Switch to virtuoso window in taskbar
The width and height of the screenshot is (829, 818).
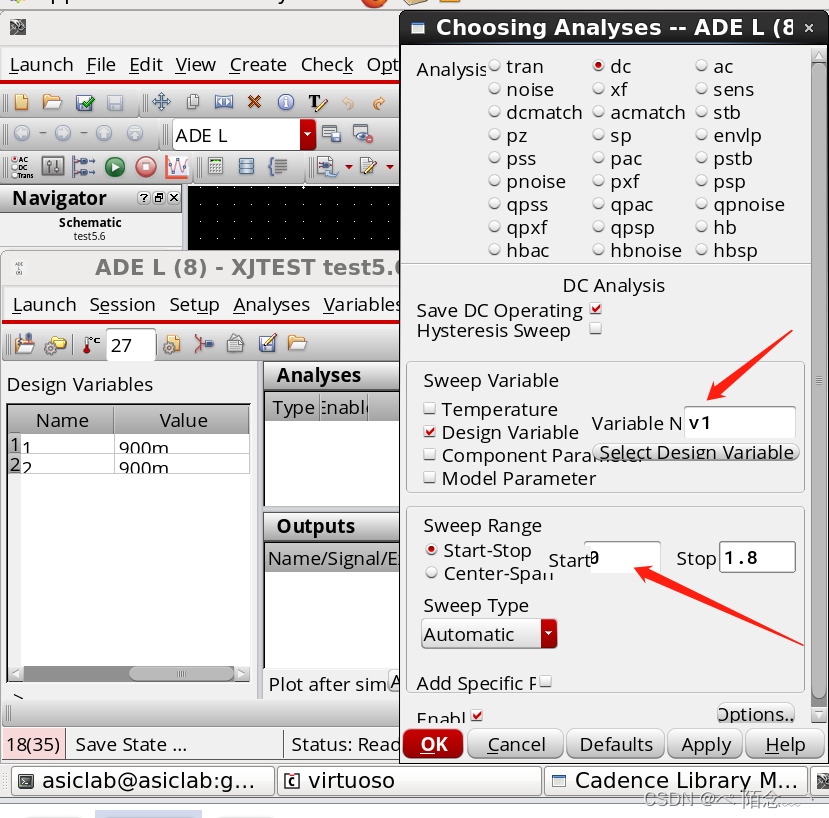[409, 780]
